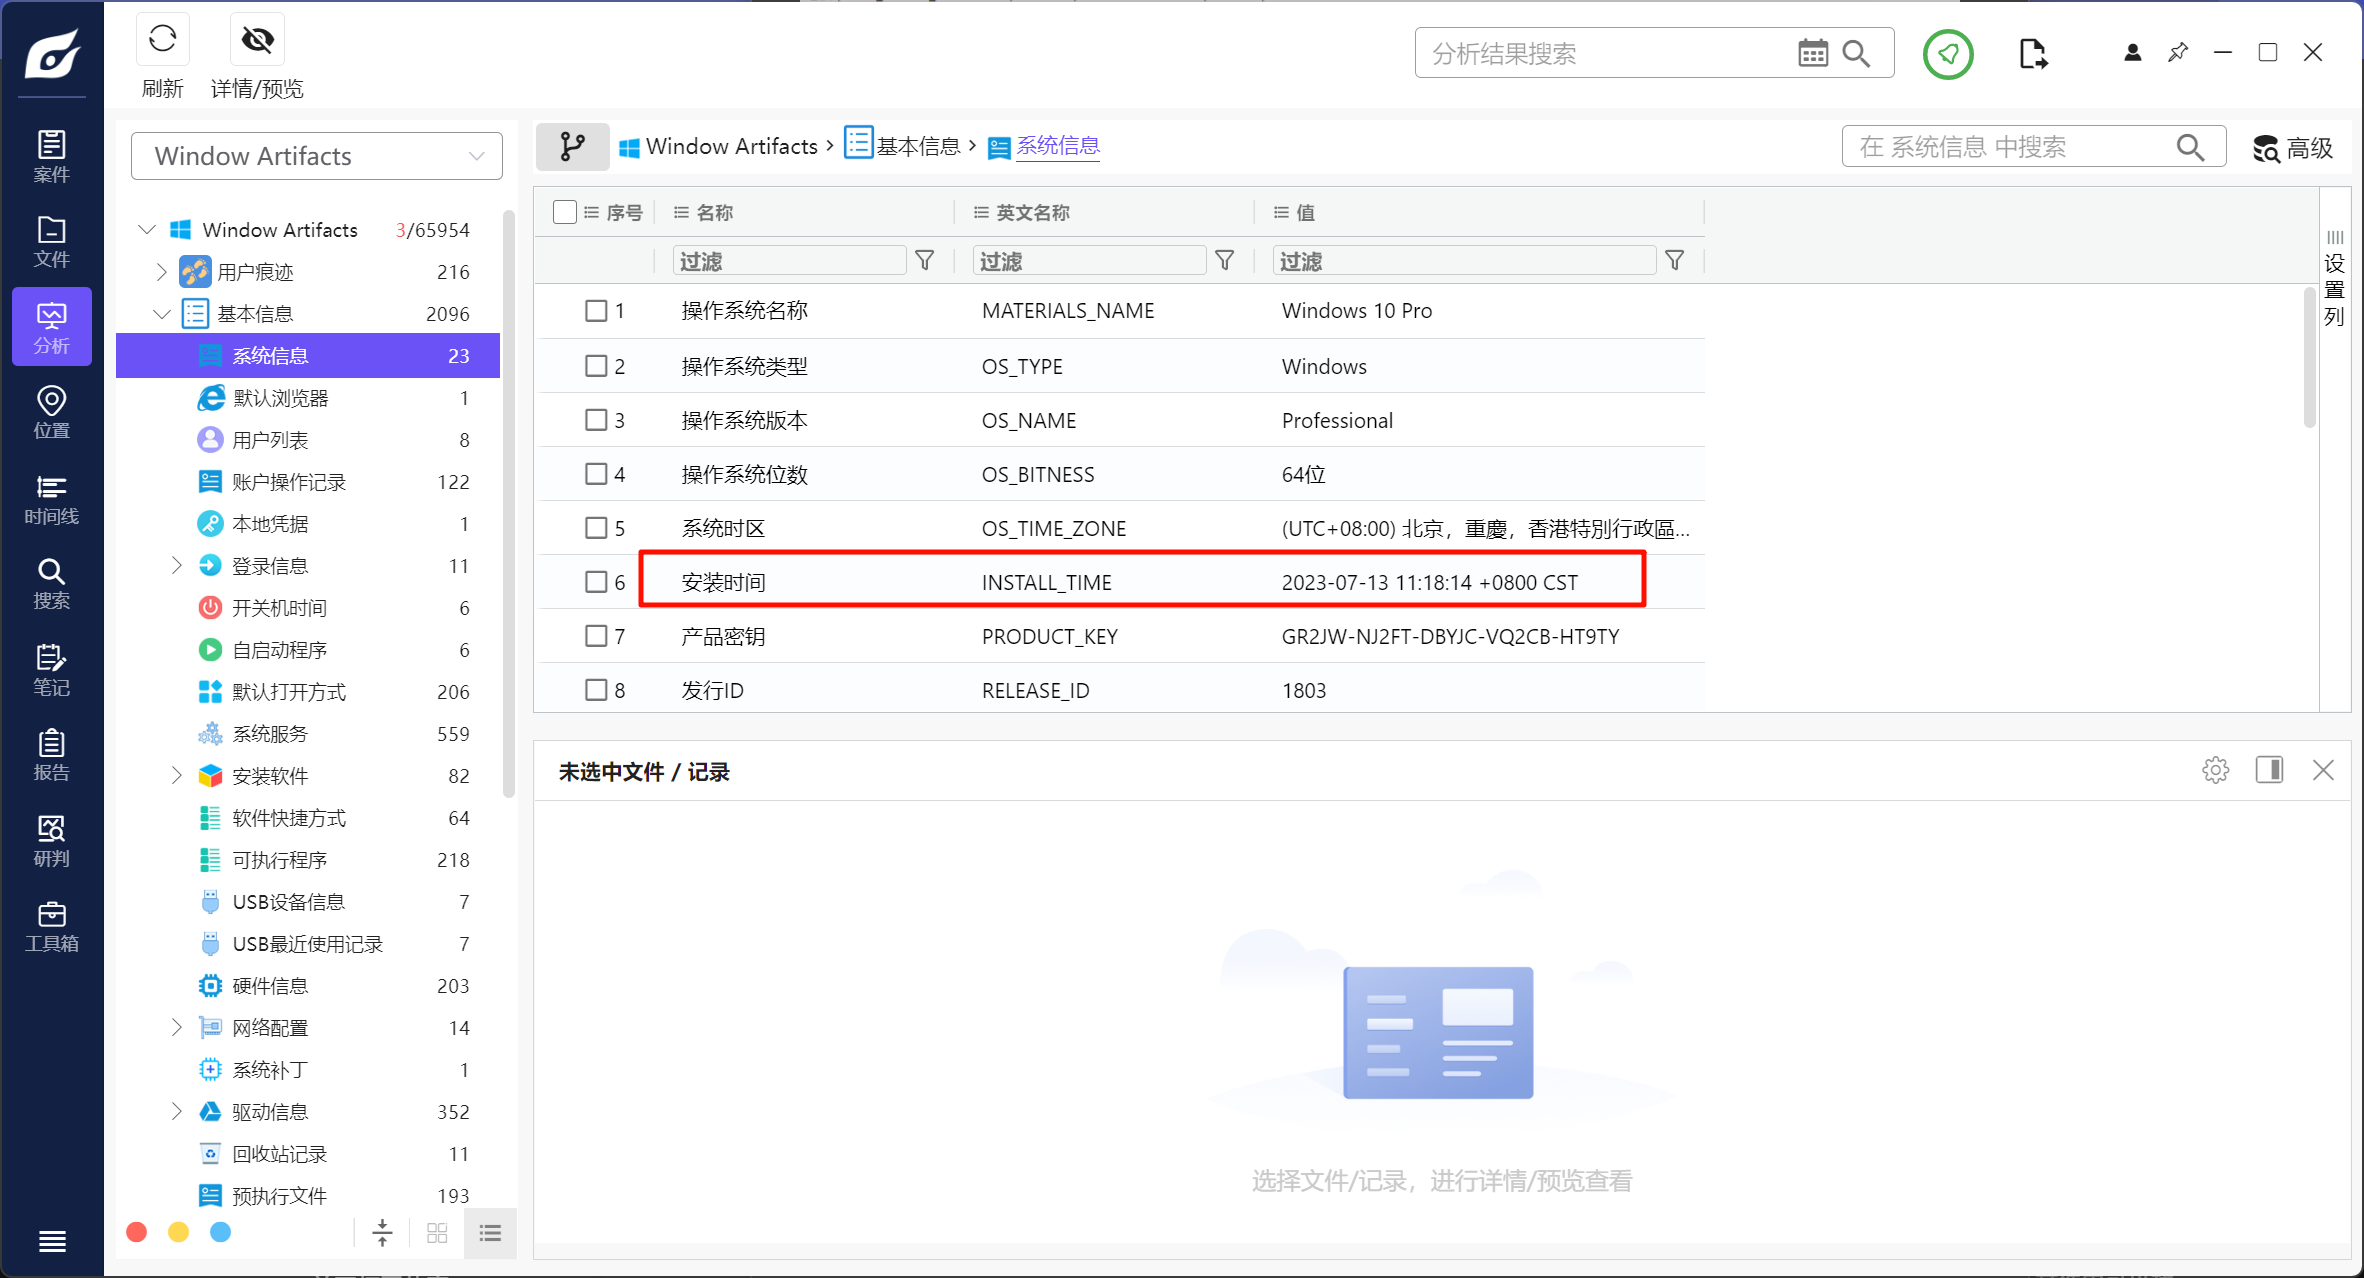The width and height of the screenshot is (2364, 1278).
Task: Select 用户列表 in the tree
Action: pos(270,440)
